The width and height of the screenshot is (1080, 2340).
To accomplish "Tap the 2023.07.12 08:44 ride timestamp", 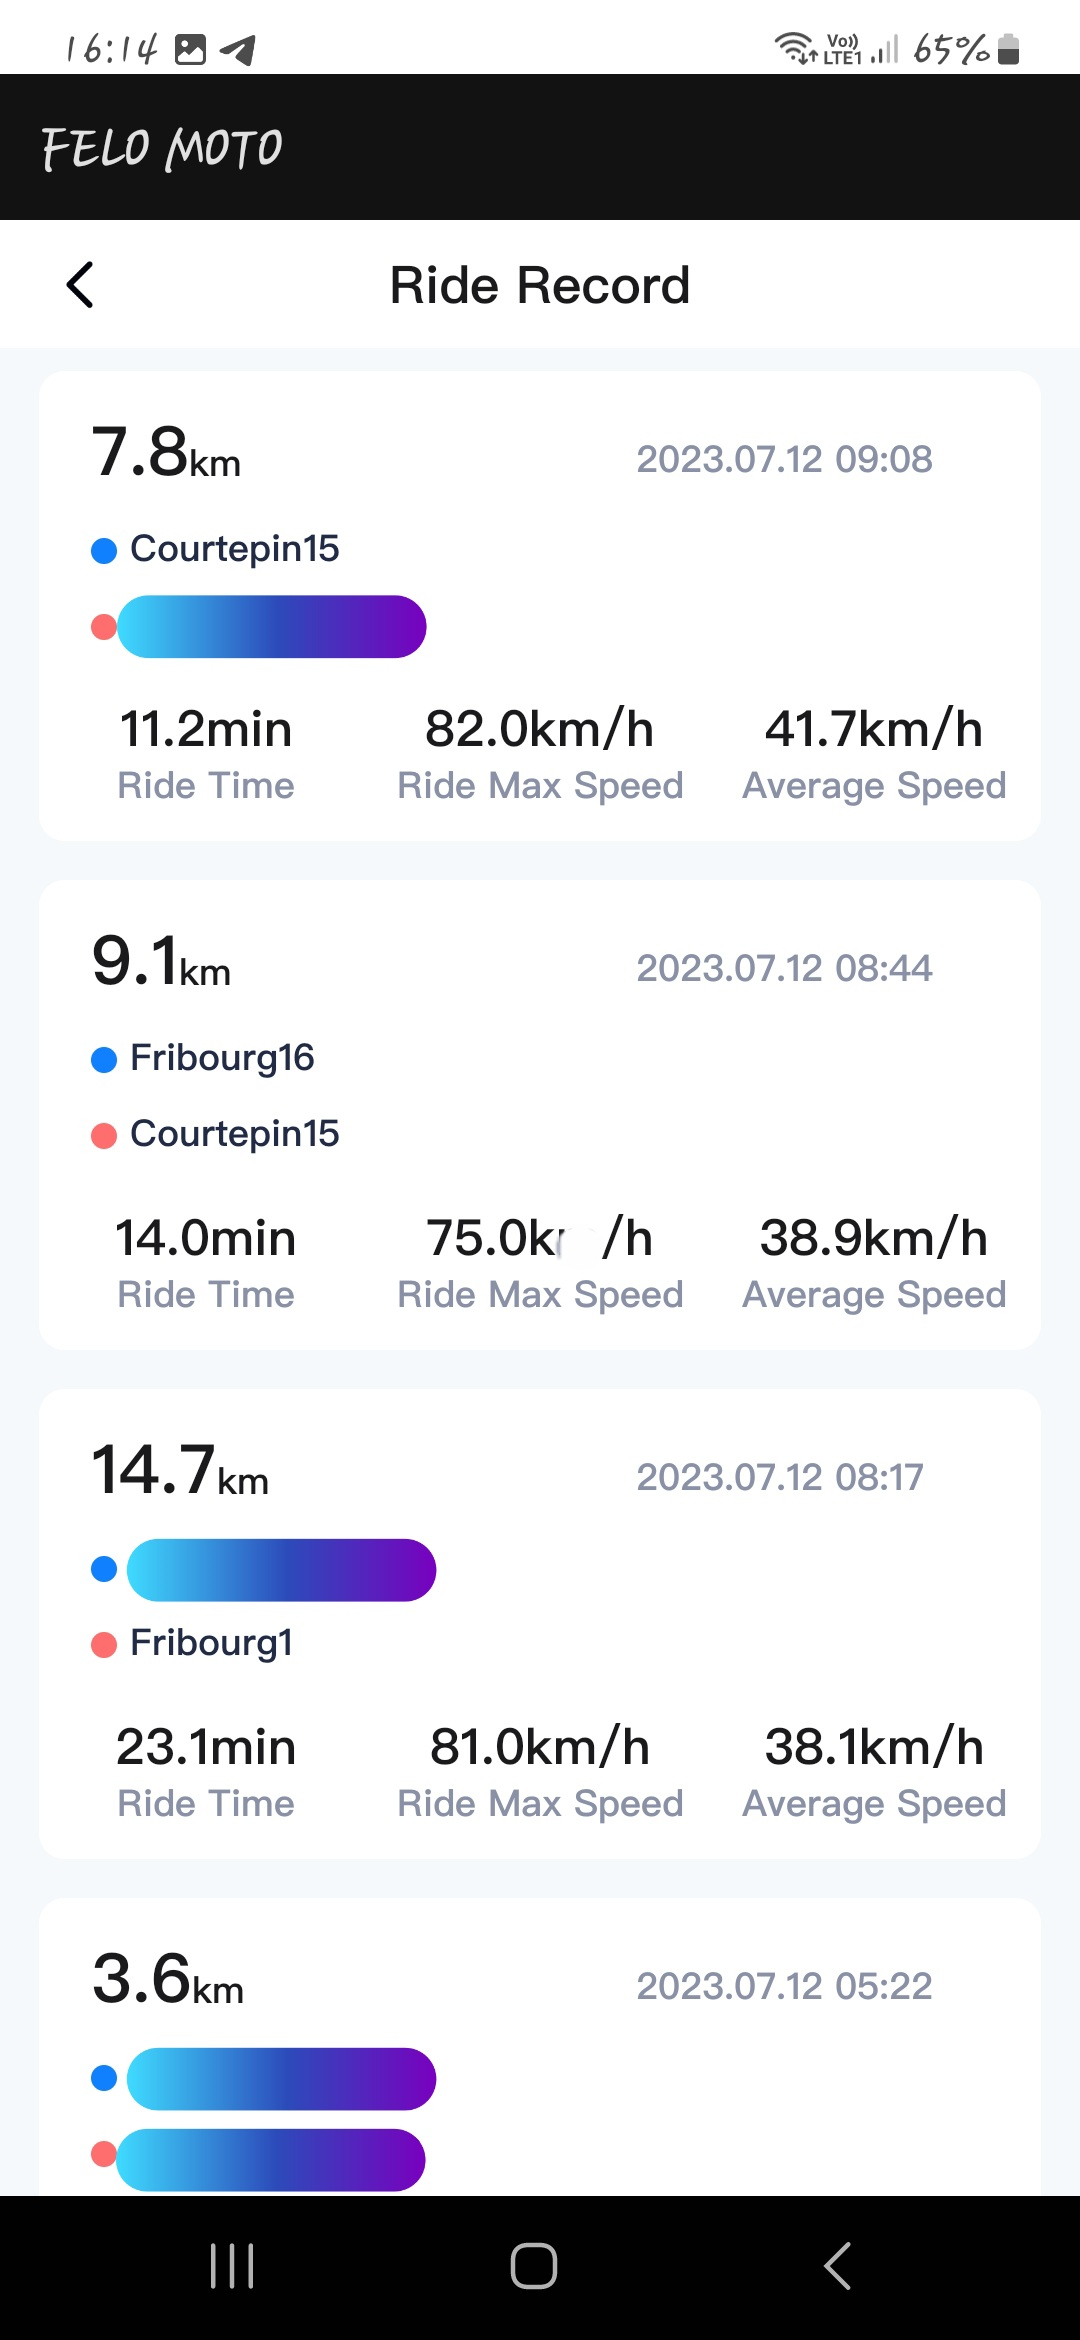I will [x=784, y=968].
